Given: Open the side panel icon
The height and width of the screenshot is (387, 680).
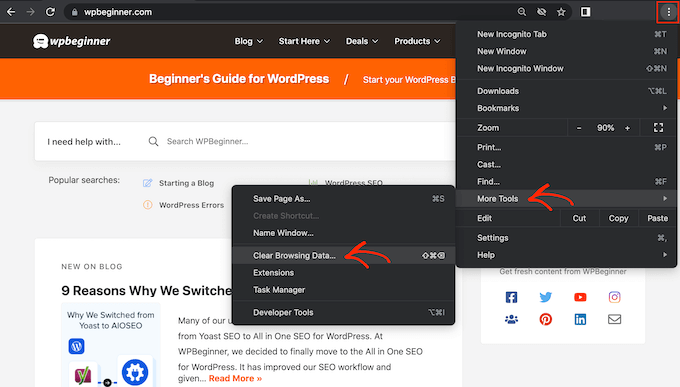Looking at the screenshot, I should point(585,12).
